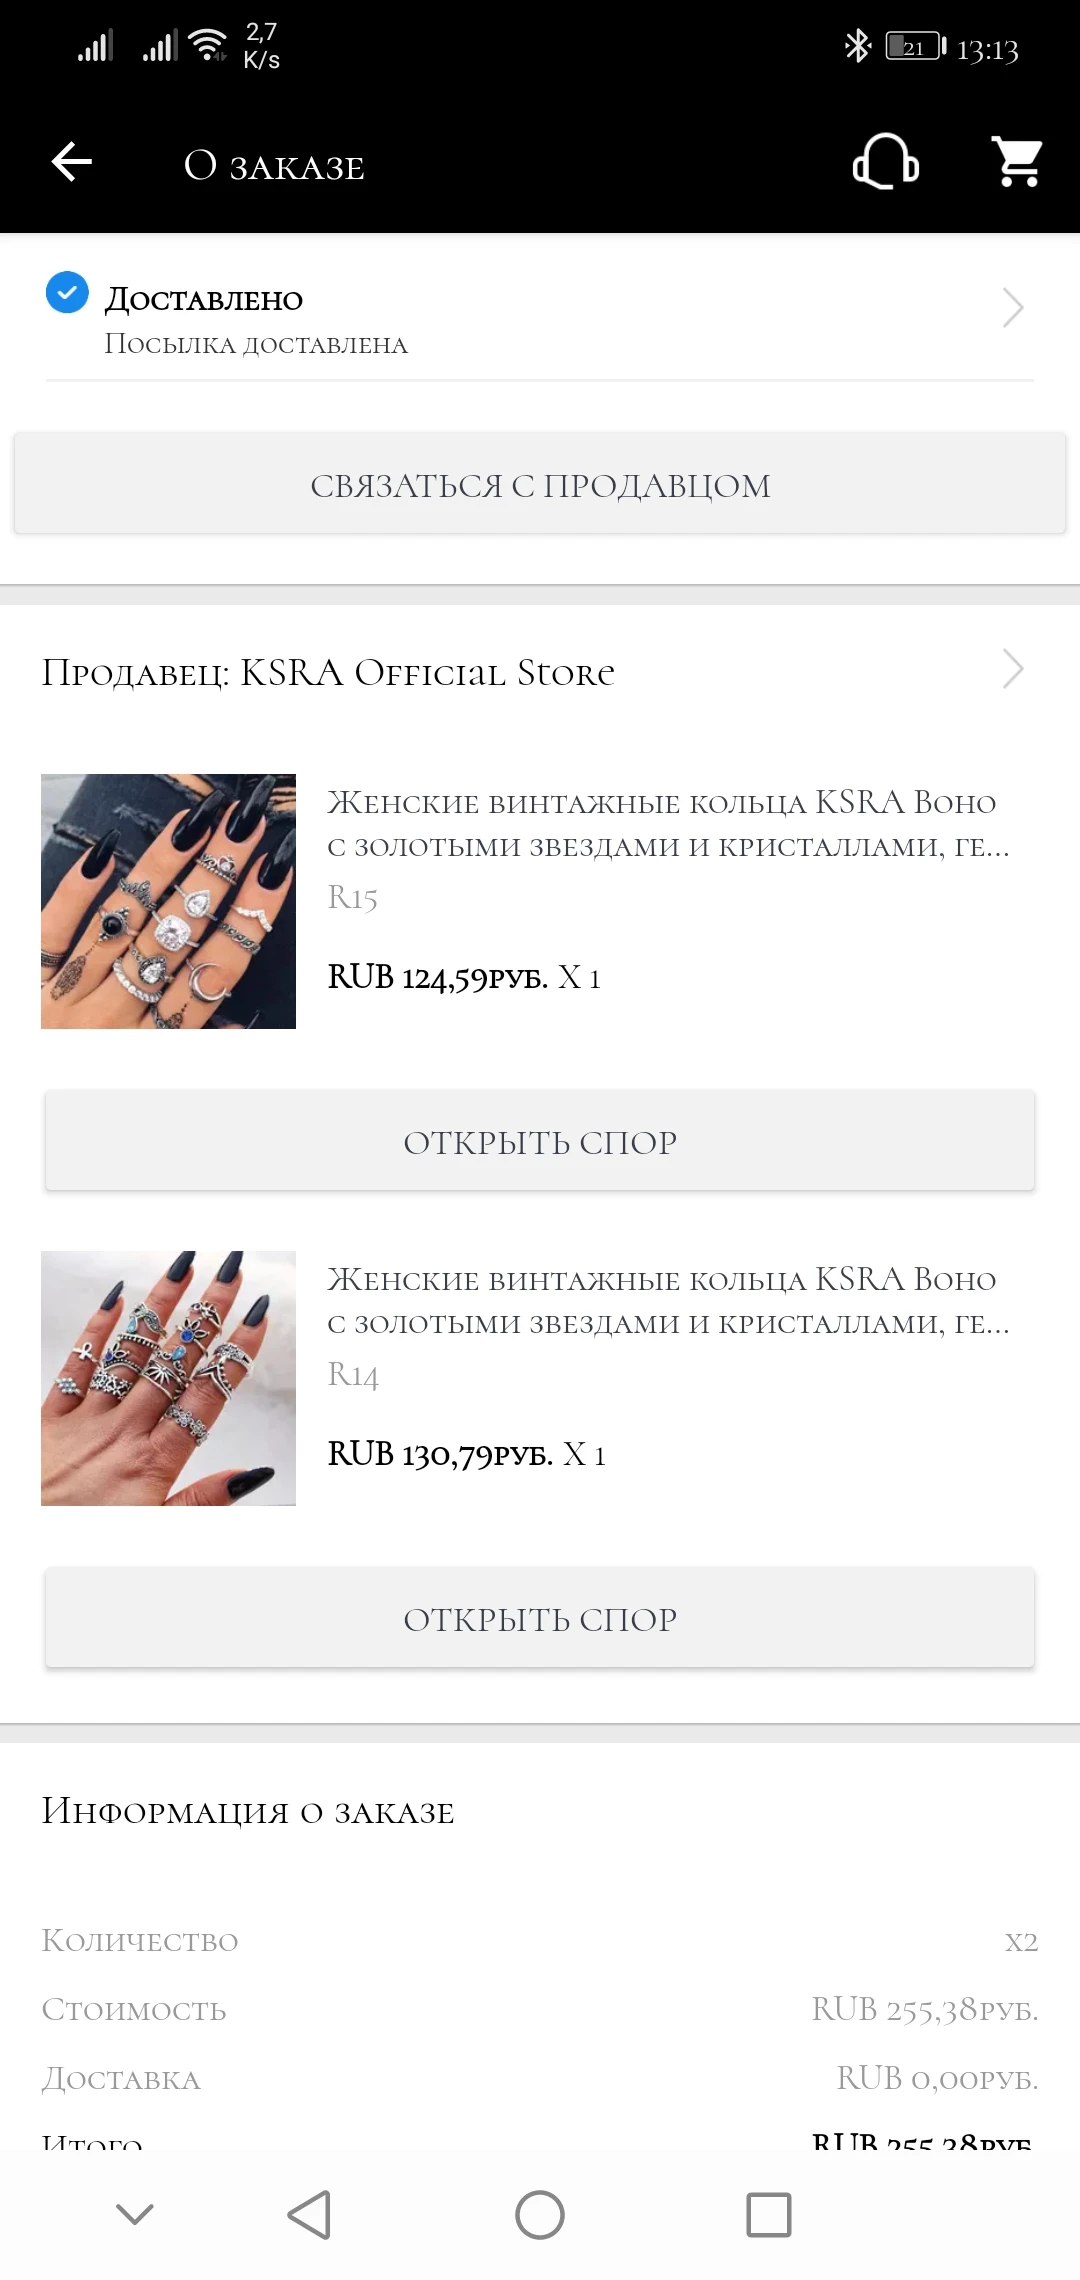Screen dimensions: 1080x2280
Task: Open customer support headset icon
Action: 885,162
